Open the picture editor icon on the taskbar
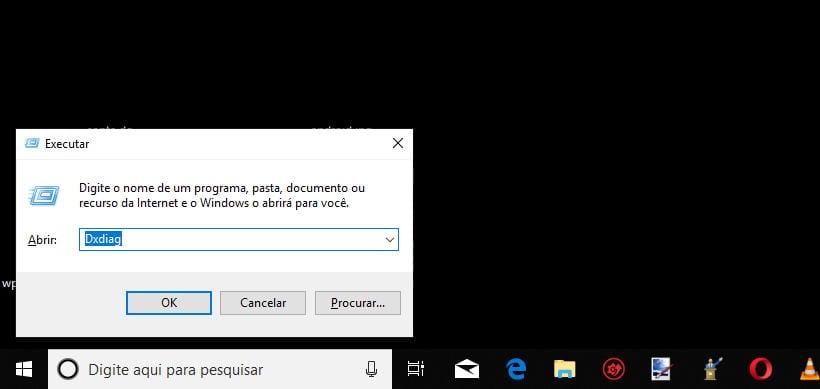 tap(662, 369)
